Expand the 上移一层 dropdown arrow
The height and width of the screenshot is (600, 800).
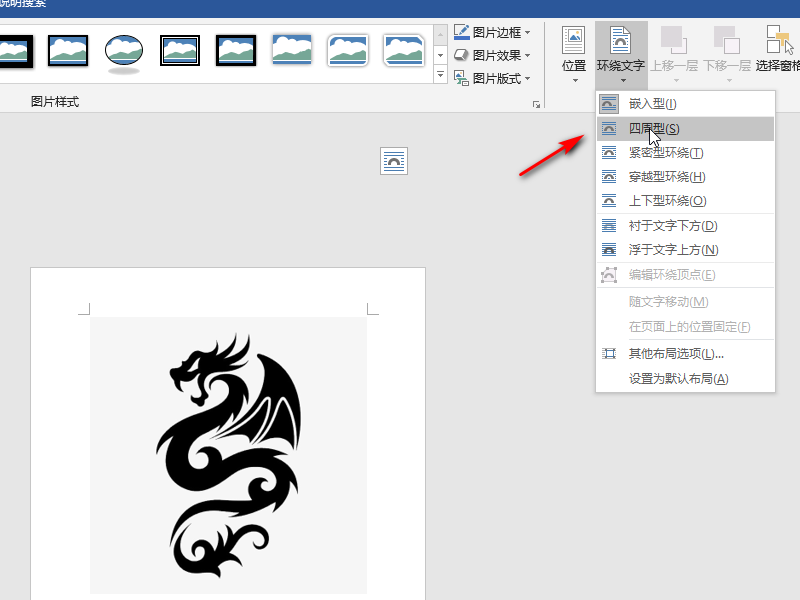point(676,81)
